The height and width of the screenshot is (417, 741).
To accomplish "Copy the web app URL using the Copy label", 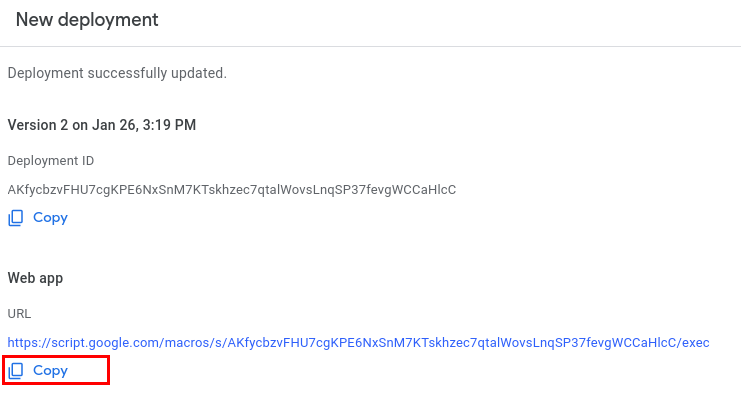I will pyautogui.click(x=50, y=370).
